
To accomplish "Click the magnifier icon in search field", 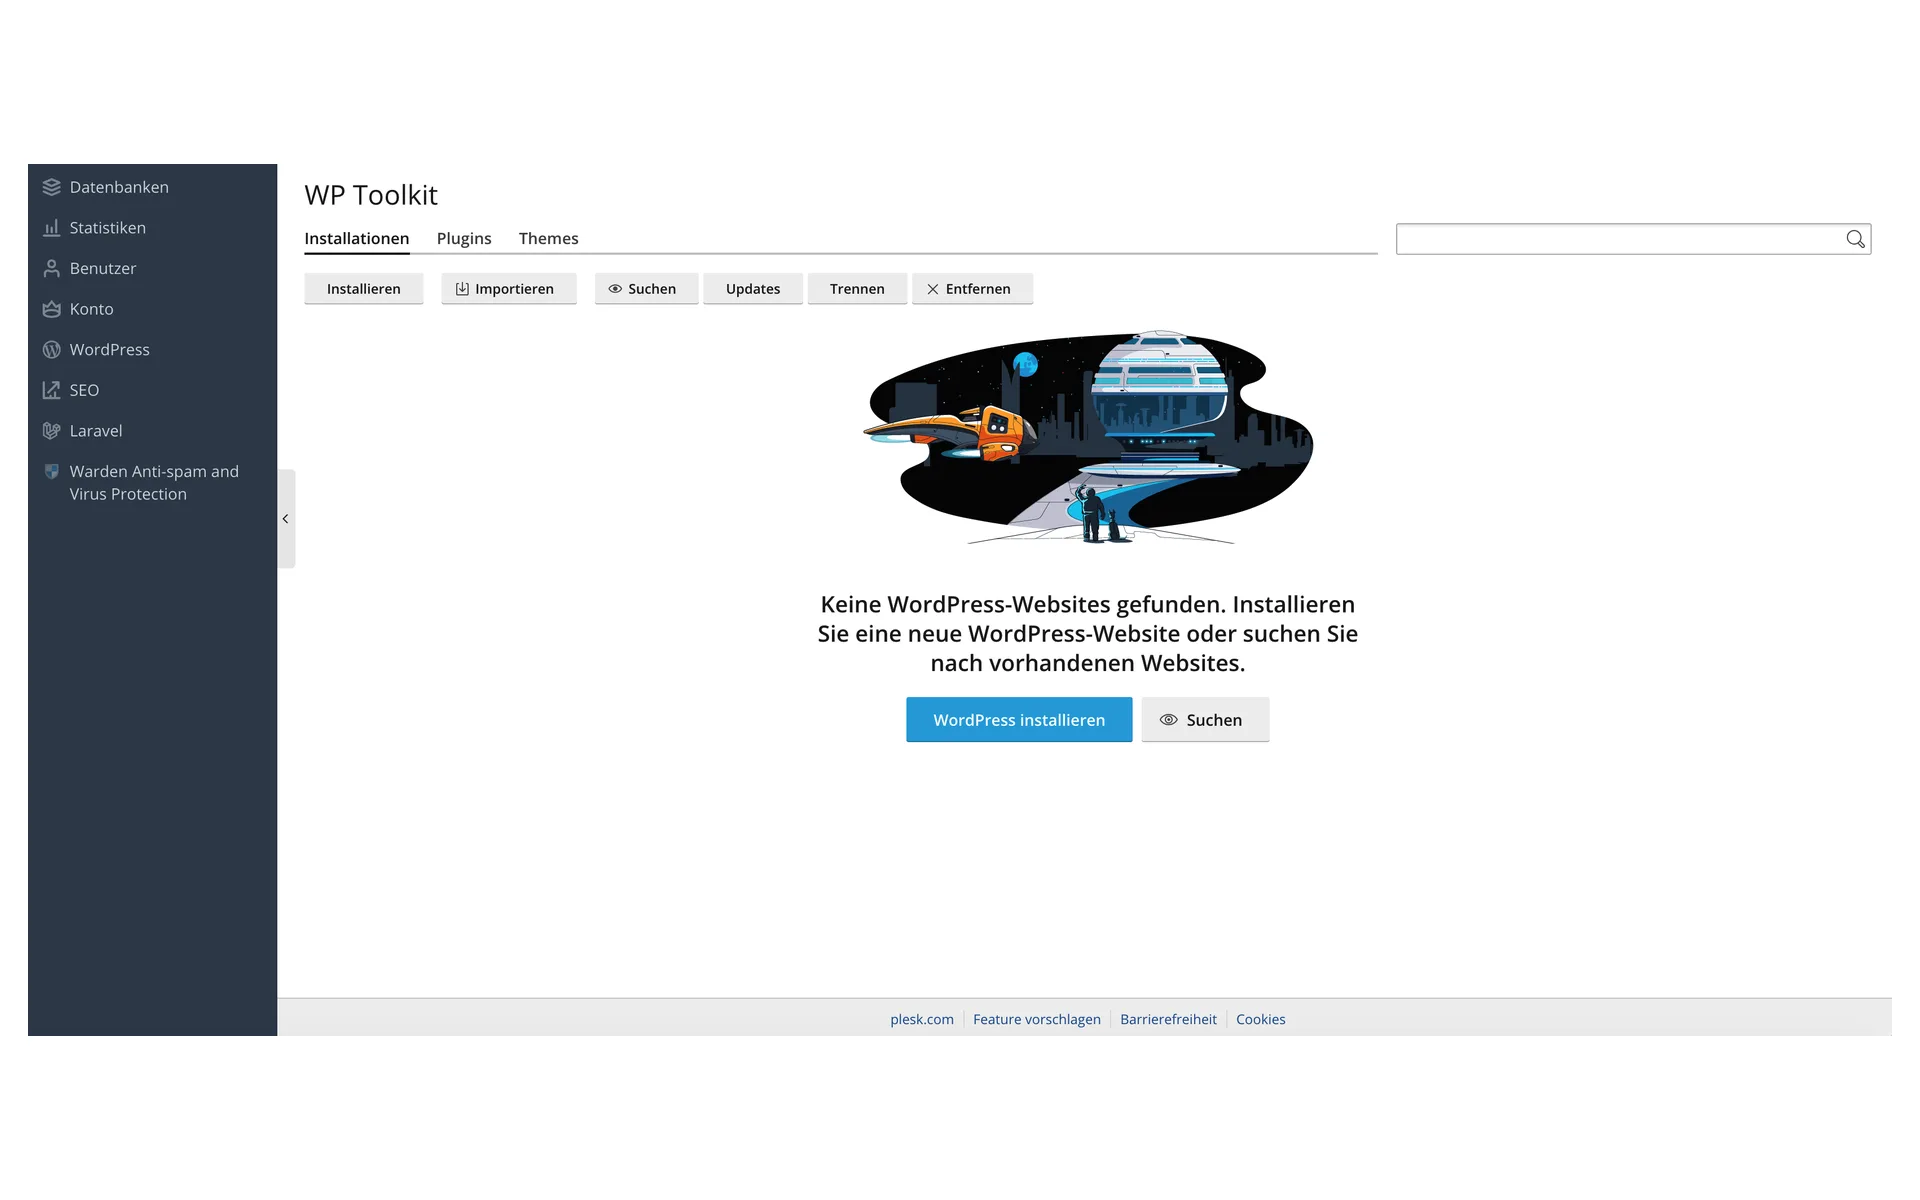I will pyautogui.click(x=1855, y=239).
